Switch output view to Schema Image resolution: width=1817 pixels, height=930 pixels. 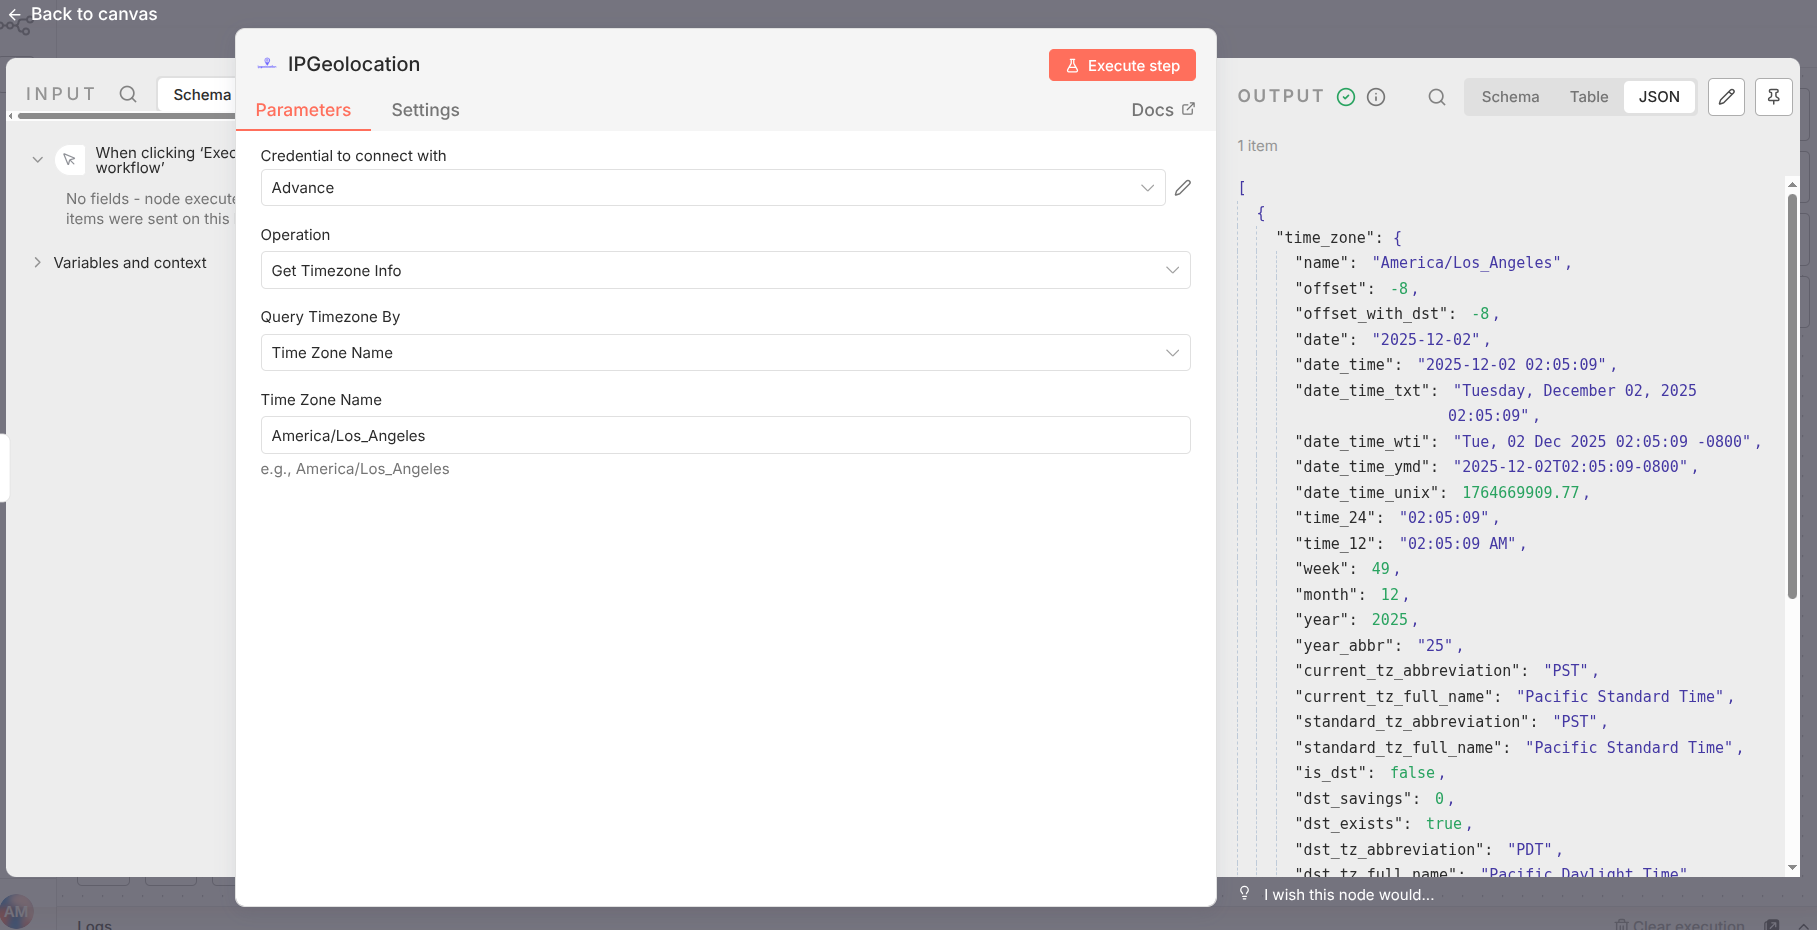click(x=1510, y=97)
